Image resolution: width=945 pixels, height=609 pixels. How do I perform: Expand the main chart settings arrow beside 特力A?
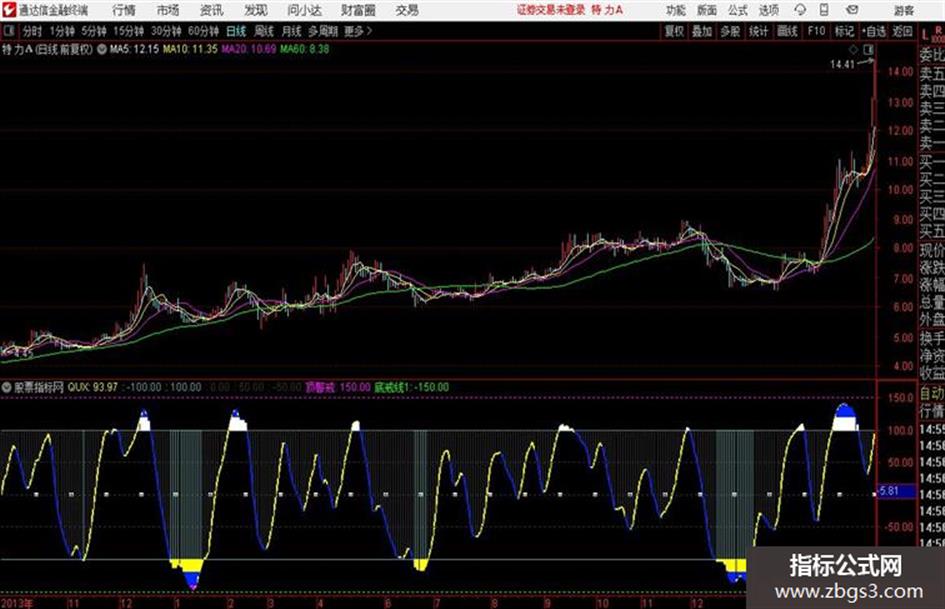pos(102,49)
